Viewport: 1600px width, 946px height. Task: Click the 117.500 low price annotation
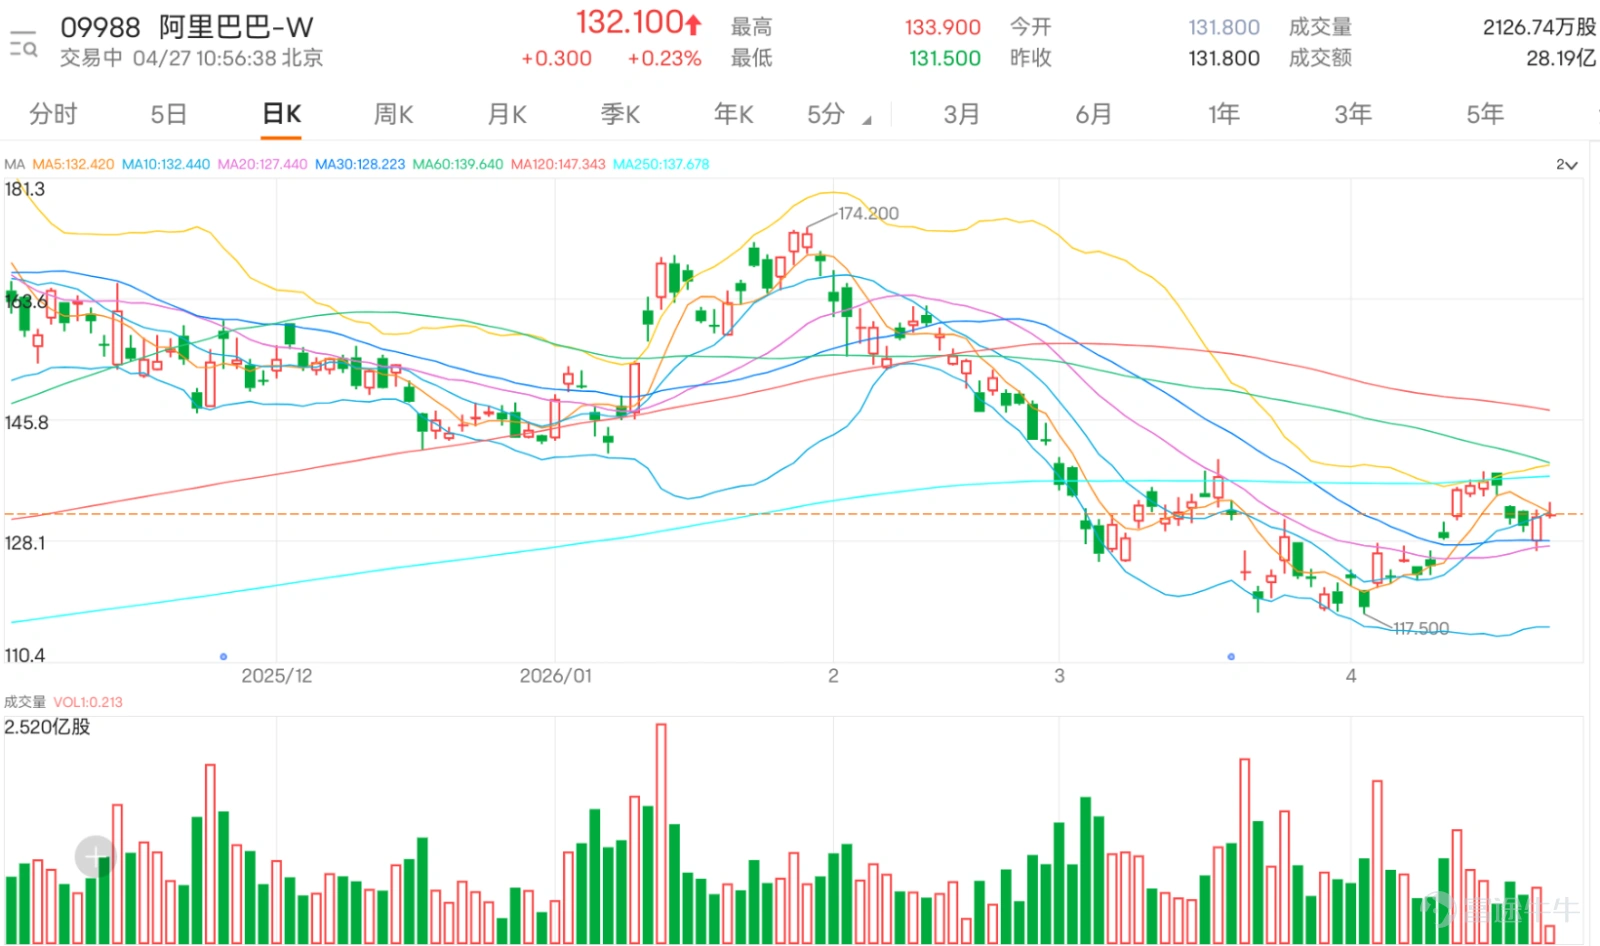click(x=1421, y=628)
